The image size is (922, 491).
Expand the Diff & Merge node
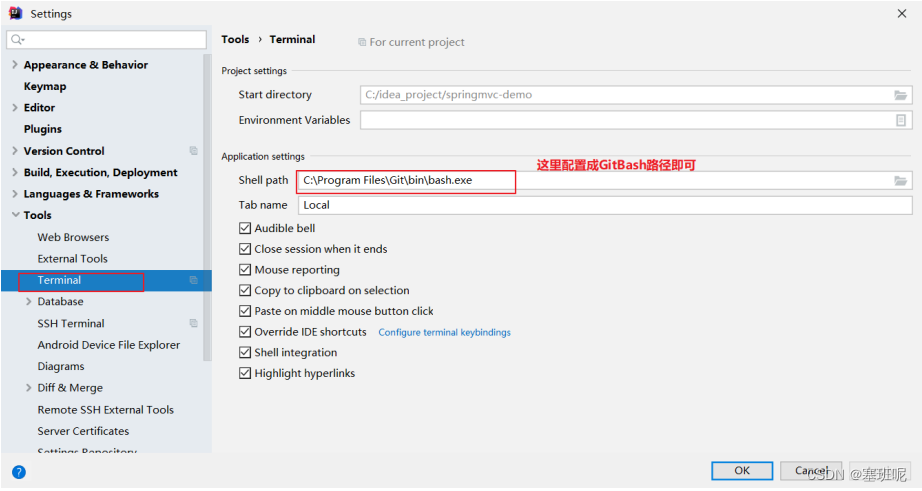pyautogui.click(x=28, y=388)
